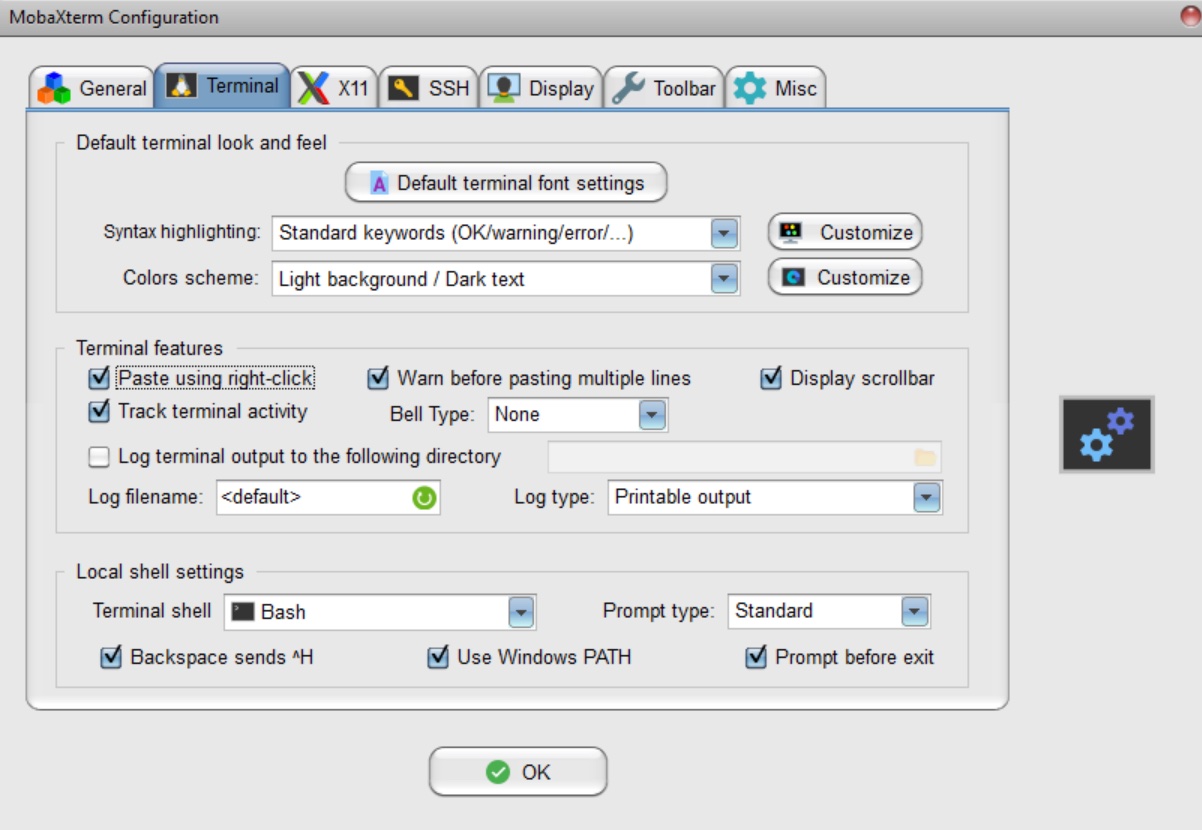Toggle Paste using right-click checkbox
Image resolution: width=1202 pixels, height=830 pixels.
coord(98,378)
